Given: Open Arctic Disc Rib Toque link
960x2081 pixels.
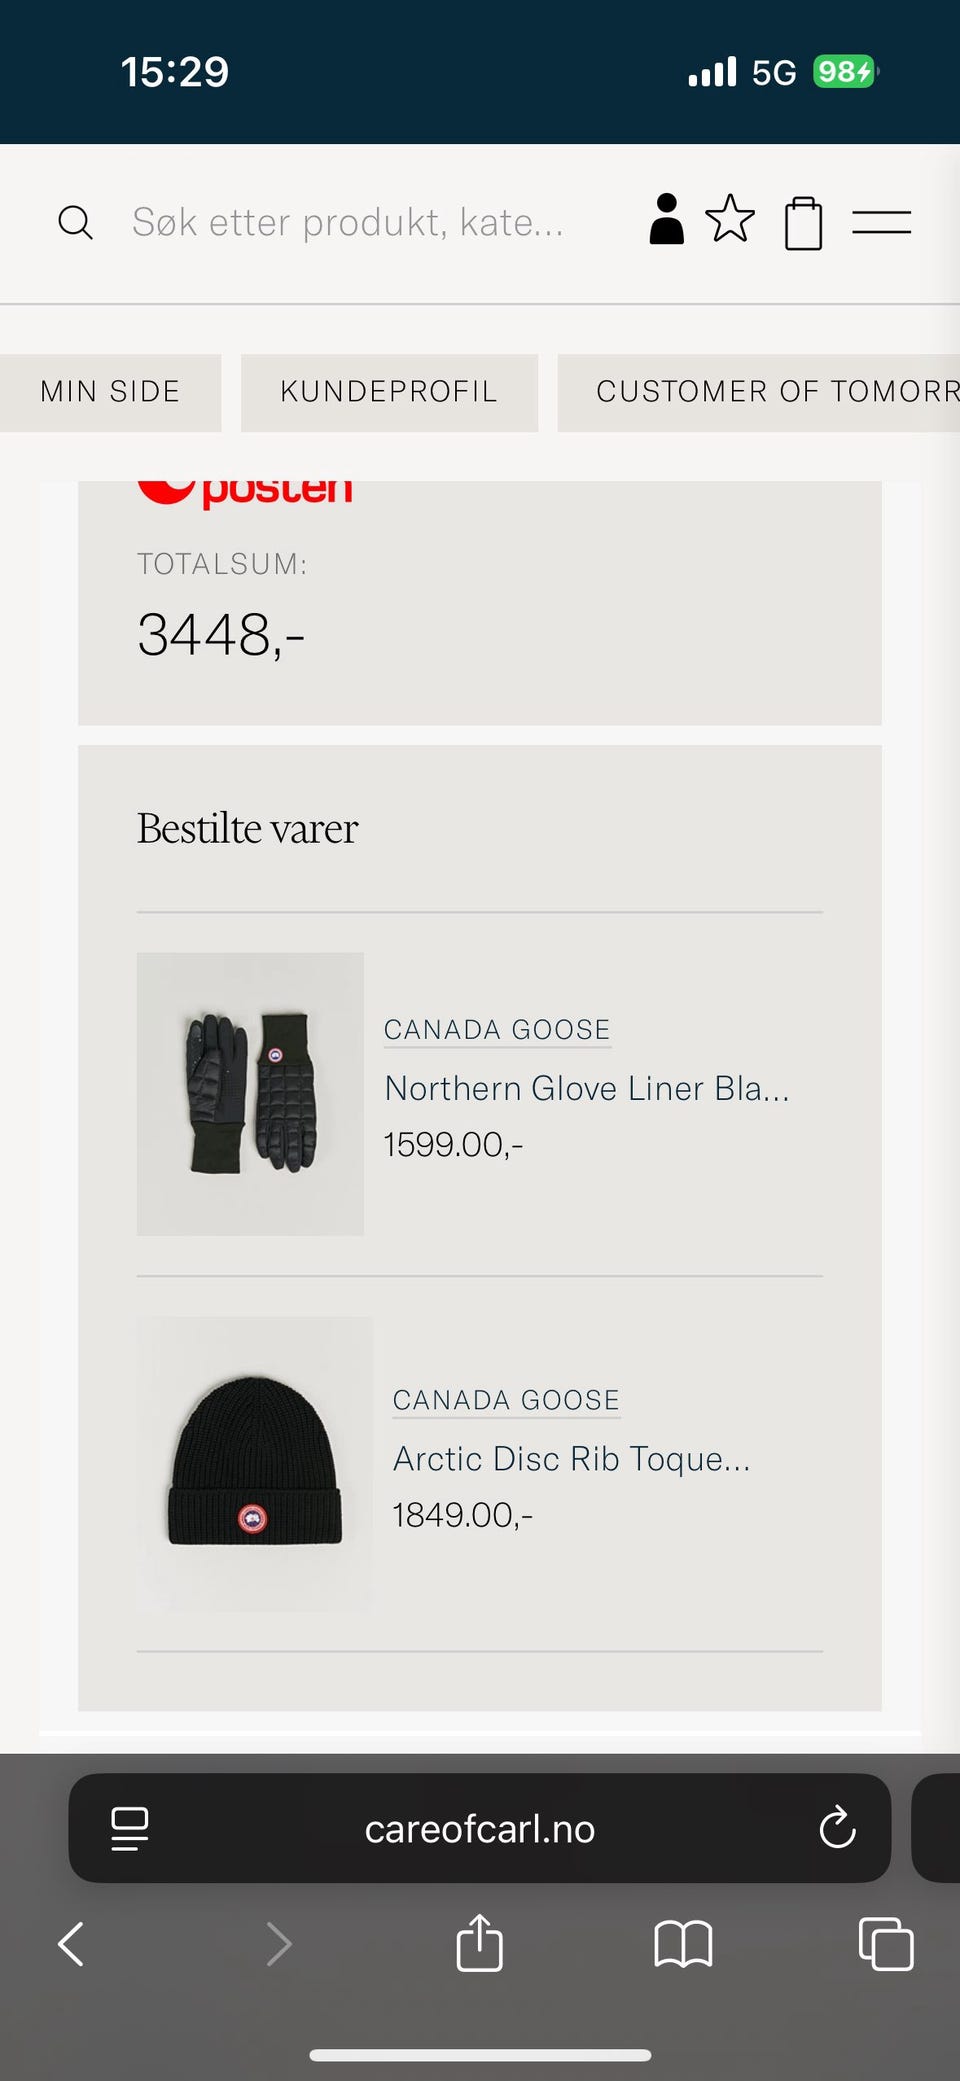Looking at the screenshot, I should pos(571,1459).
